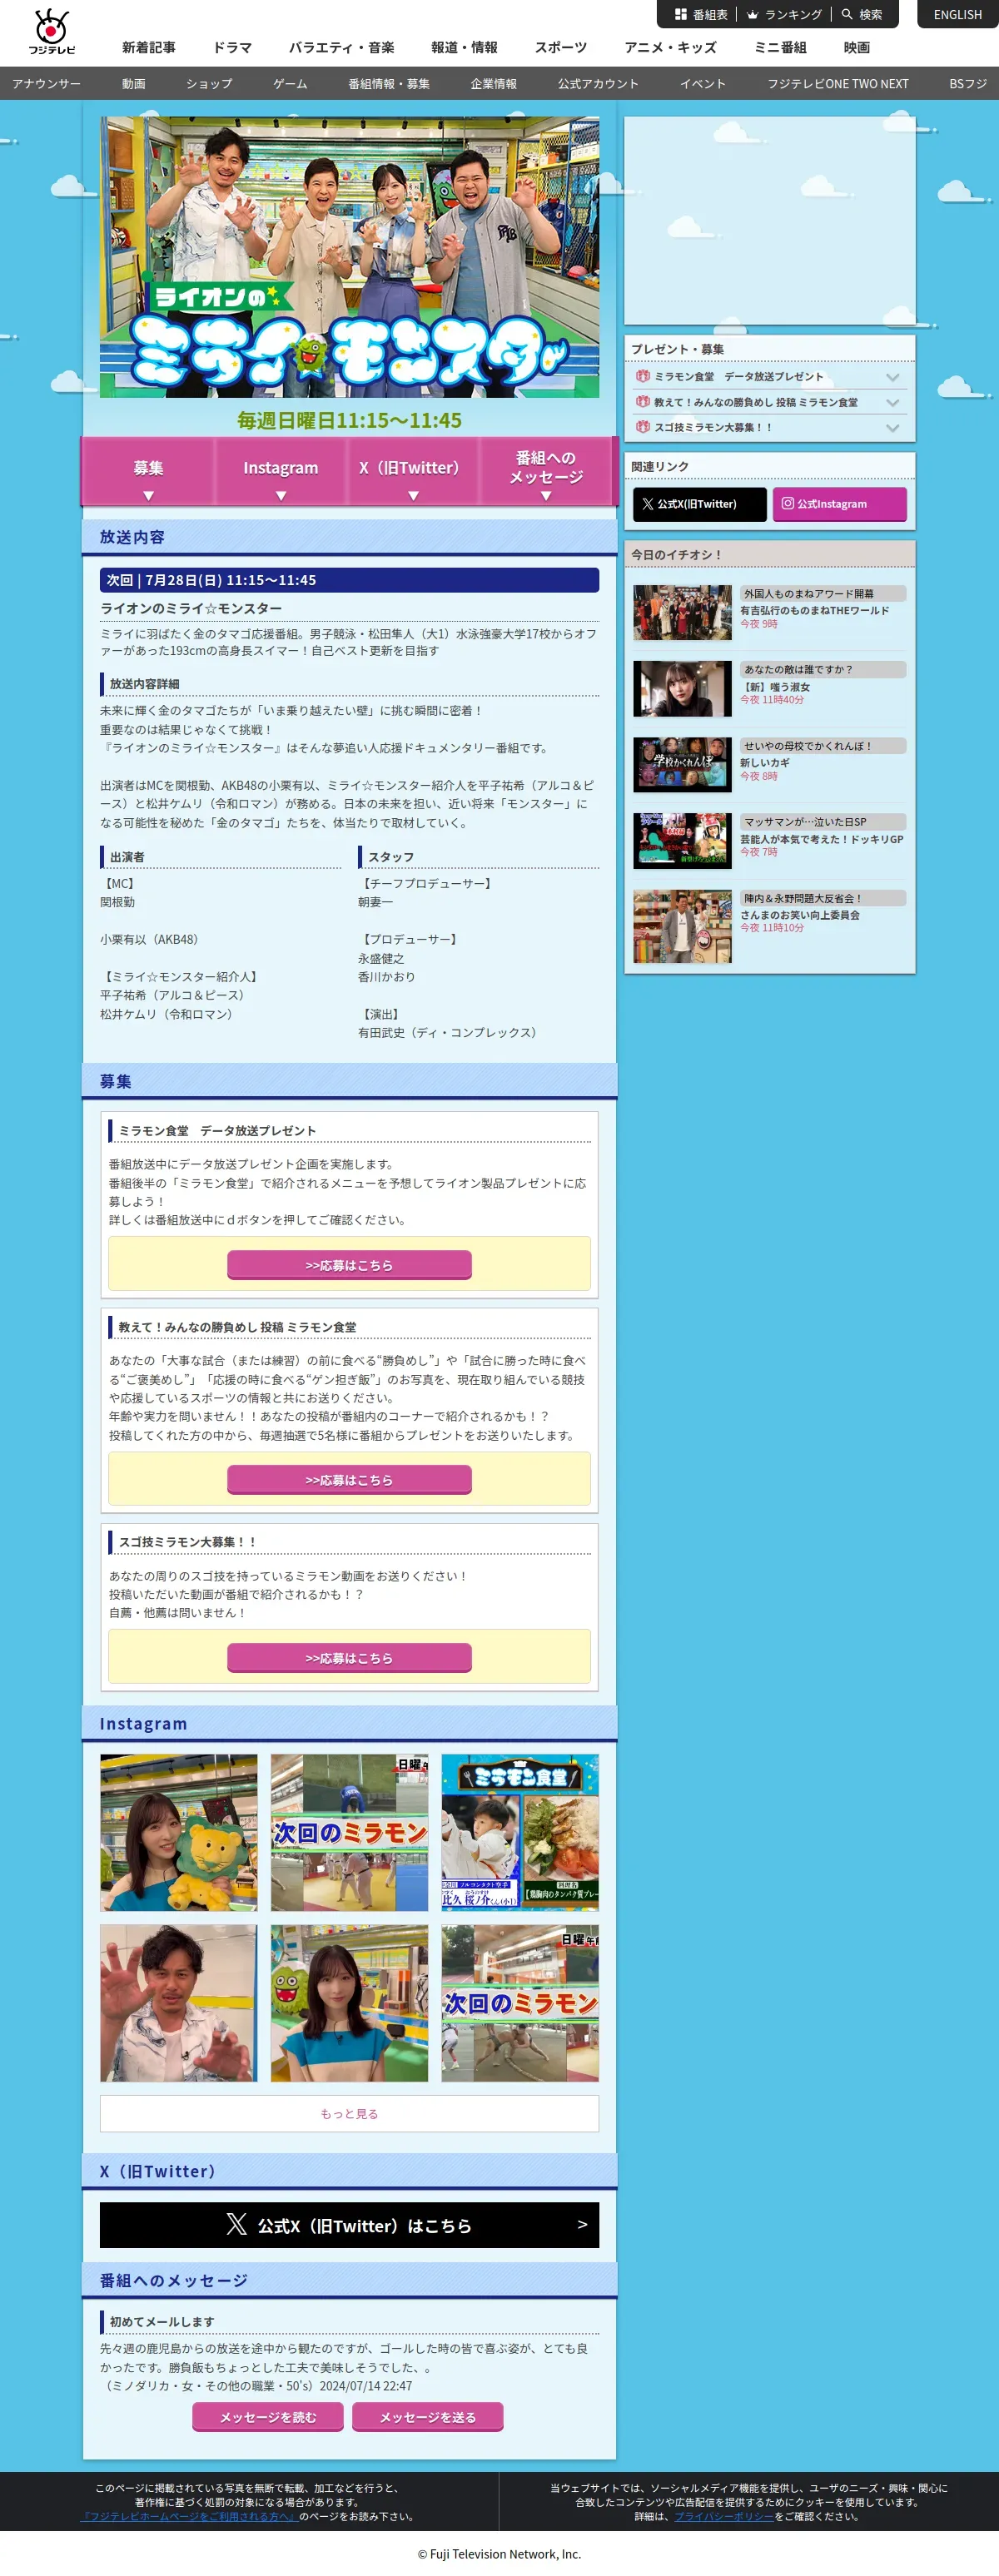Open 番組表 grid icon in the header
Image resolution: width=999 pixels, height=2576 pixels.
[x=681, y=14]
